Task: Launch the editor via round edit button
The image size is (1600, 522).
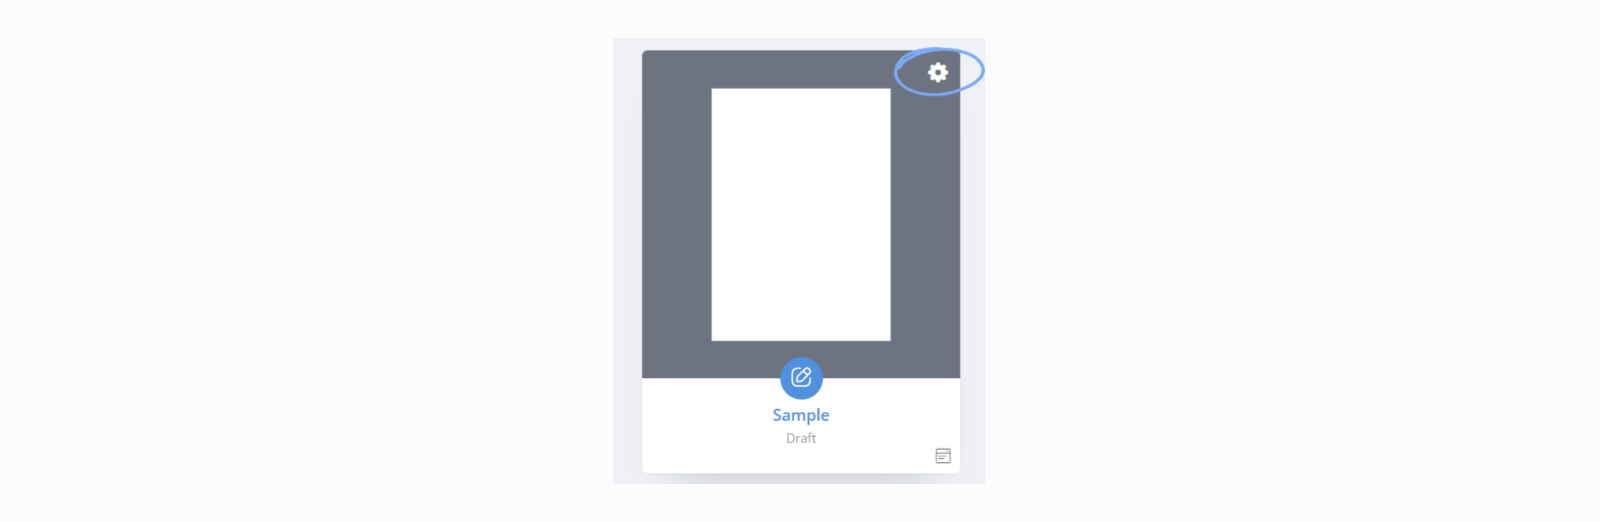Action: pyautogui.click(x=801, y=377)
